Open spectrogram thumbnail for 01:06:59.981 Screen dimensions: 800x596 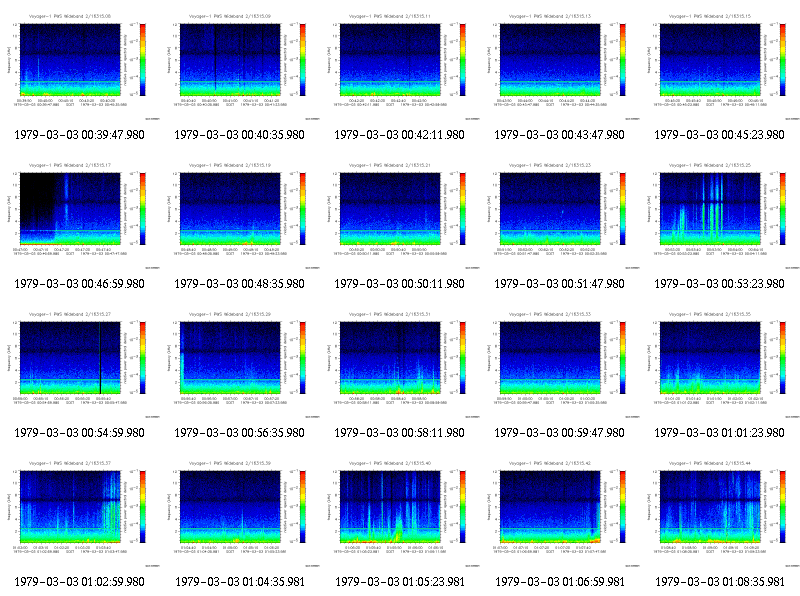[560, 511]
